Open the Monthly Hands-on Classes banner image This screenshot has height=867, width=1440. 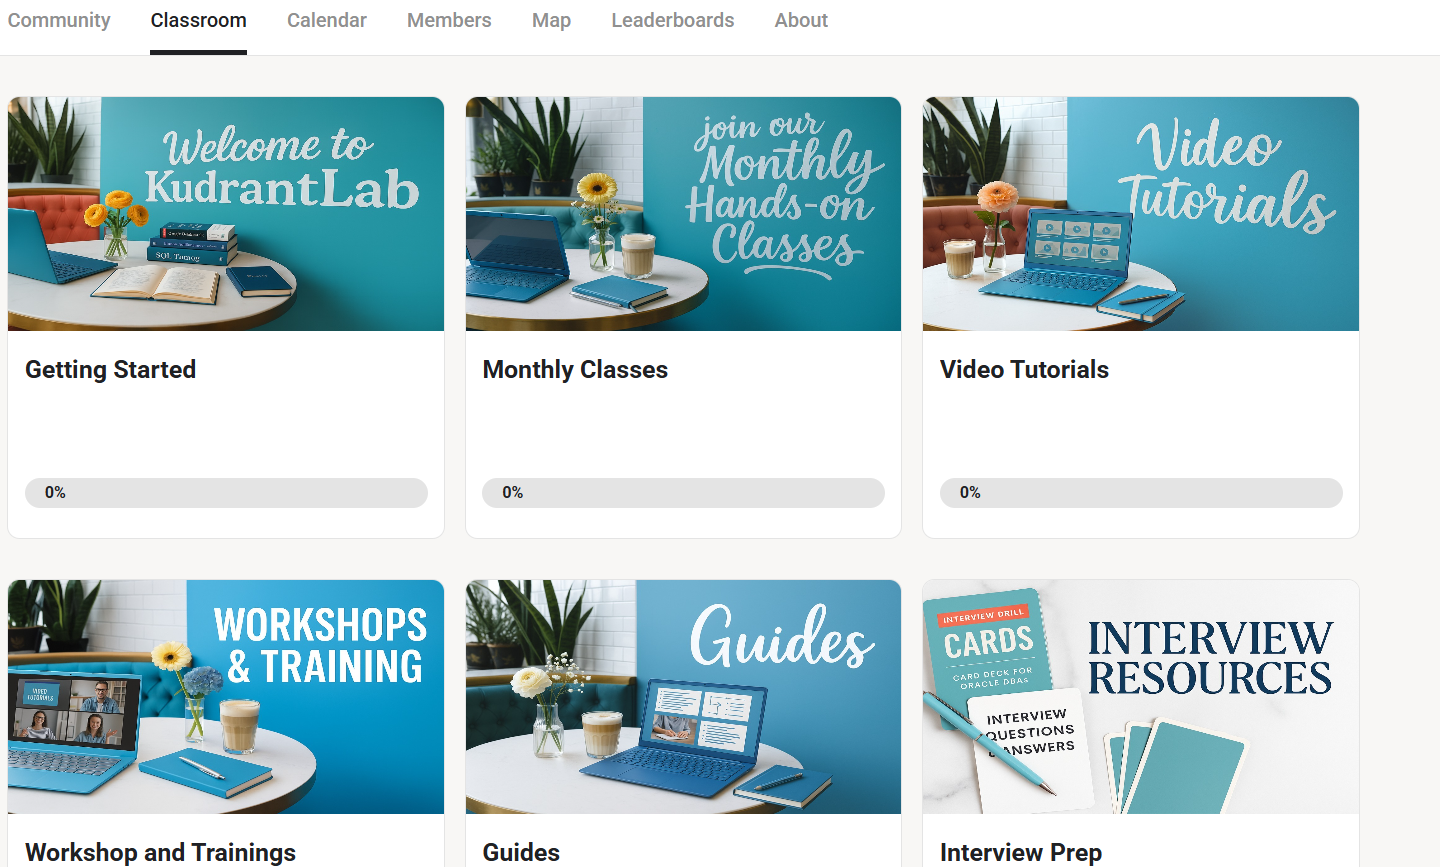(x=683, y=214)
